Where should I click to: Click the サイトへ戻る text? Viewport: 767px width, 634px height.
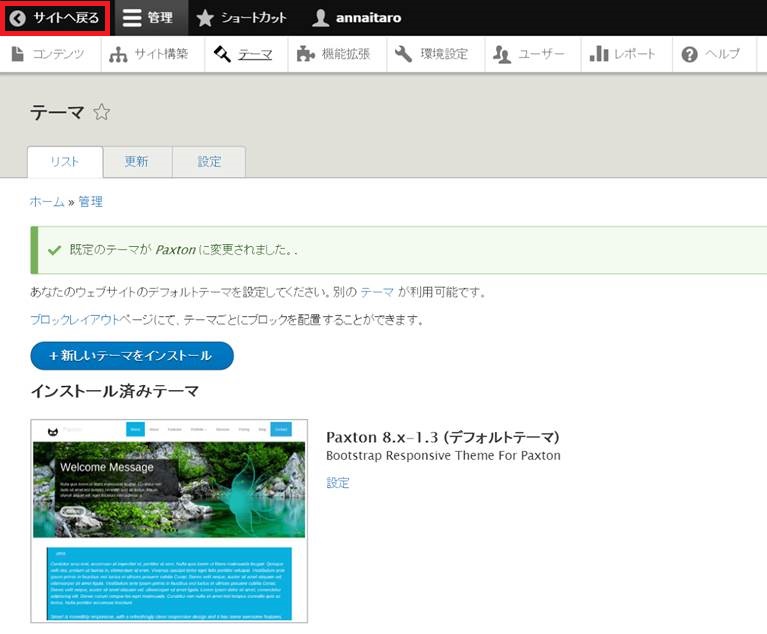pyautogui.click(x=66, y=18)
